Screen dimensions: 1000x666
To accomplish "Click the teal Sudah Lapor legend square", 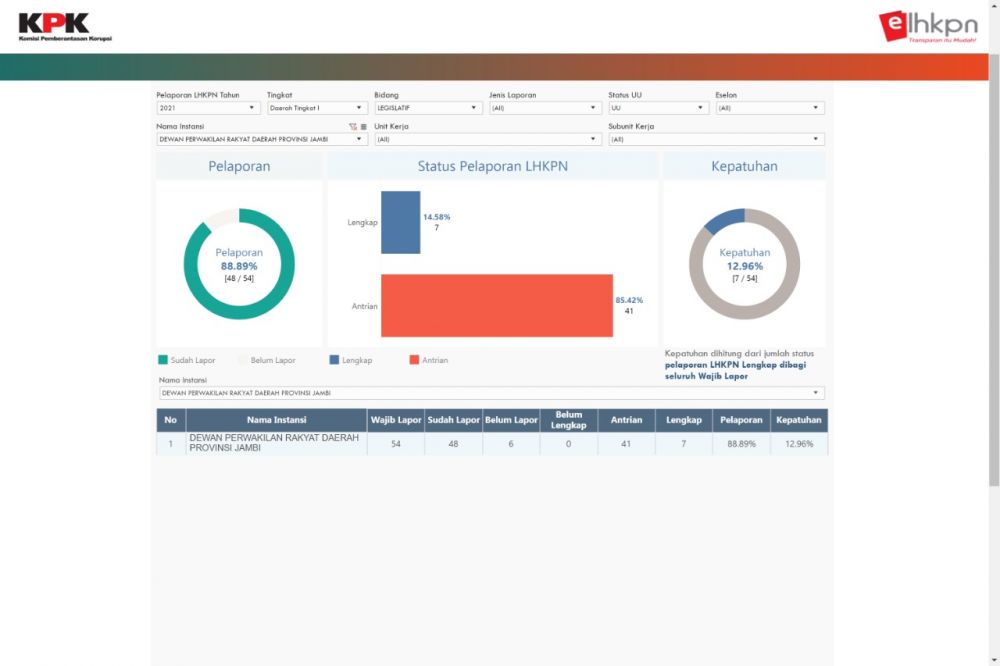I will pos(163,360).
